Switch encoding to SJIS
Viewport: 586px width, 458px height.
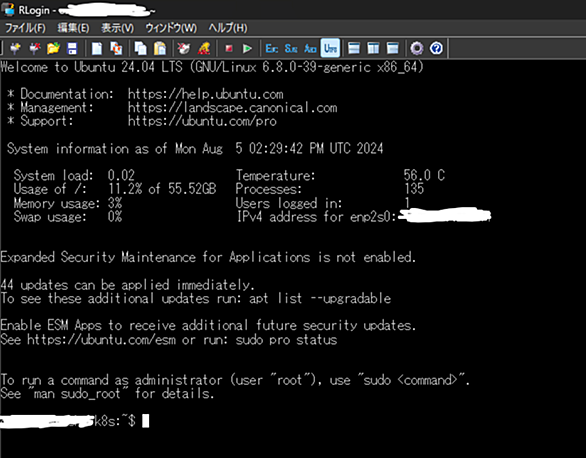point(291,48)
